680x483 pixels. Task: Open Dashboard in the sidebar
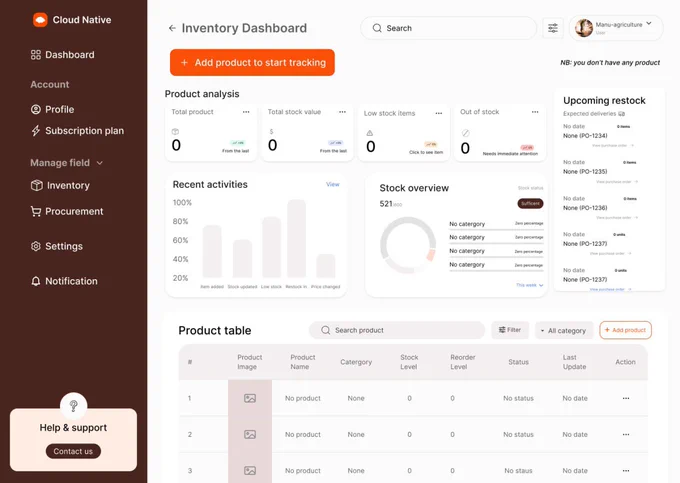(x=62, y=55)
